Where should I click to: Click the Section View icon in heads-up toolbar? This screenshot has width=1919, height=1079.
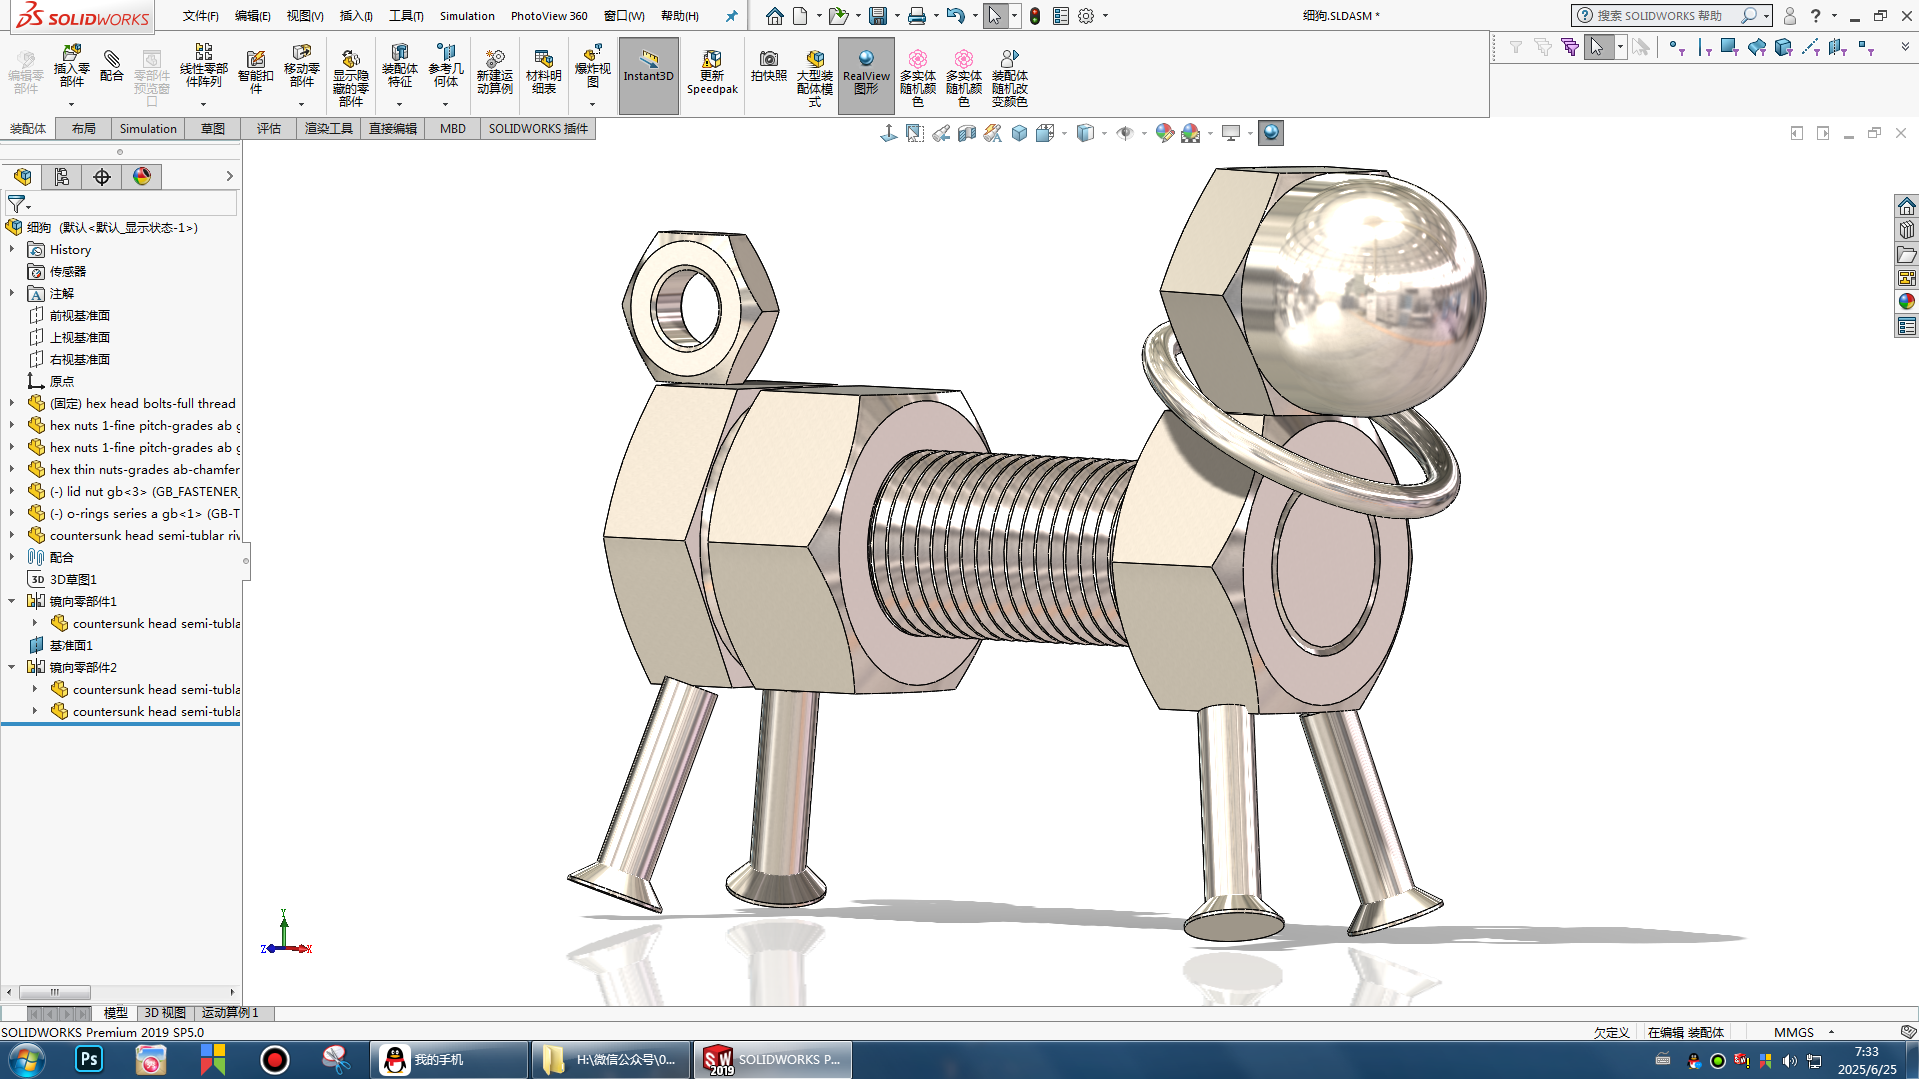click(x=966, y=133)
